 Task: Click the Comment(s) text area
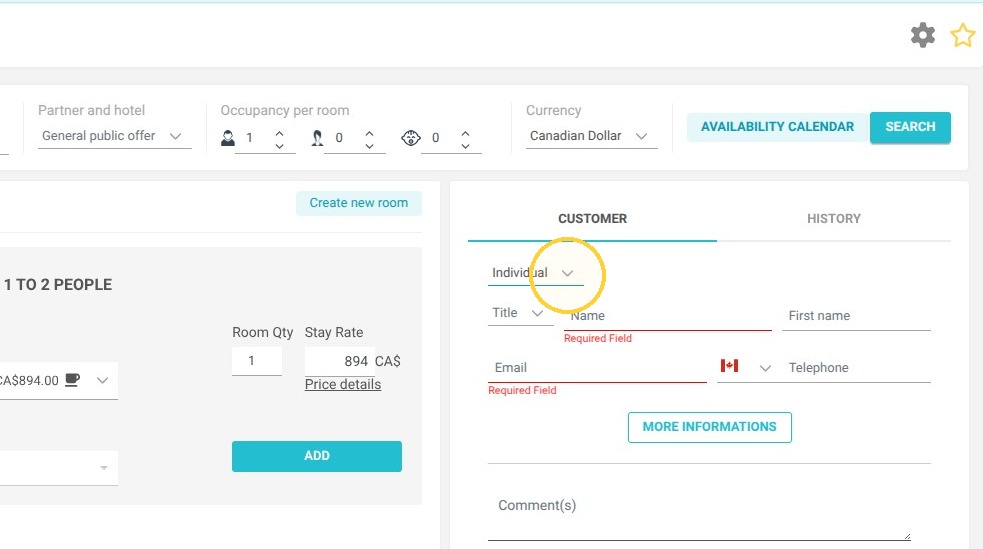click(700, 515)
